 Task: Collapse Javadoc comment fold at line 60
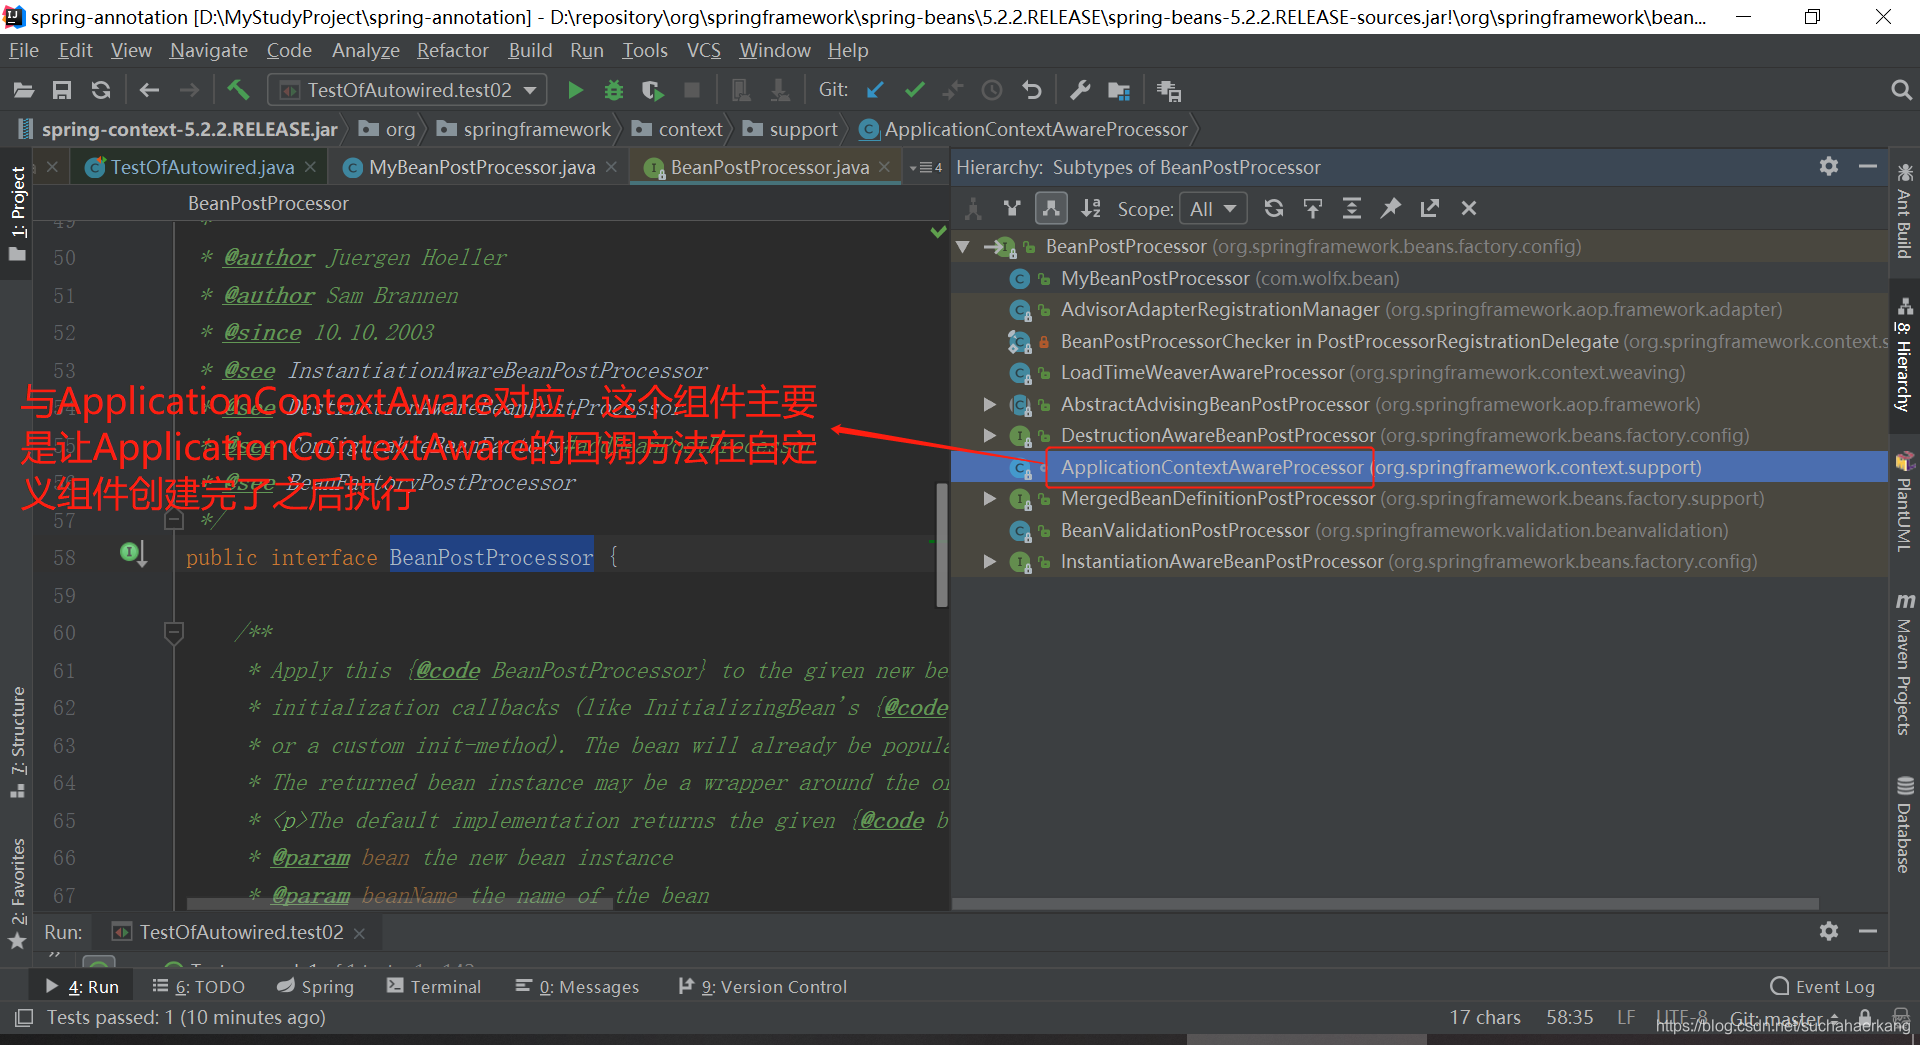pyautogui.click(x=174, y=633)
